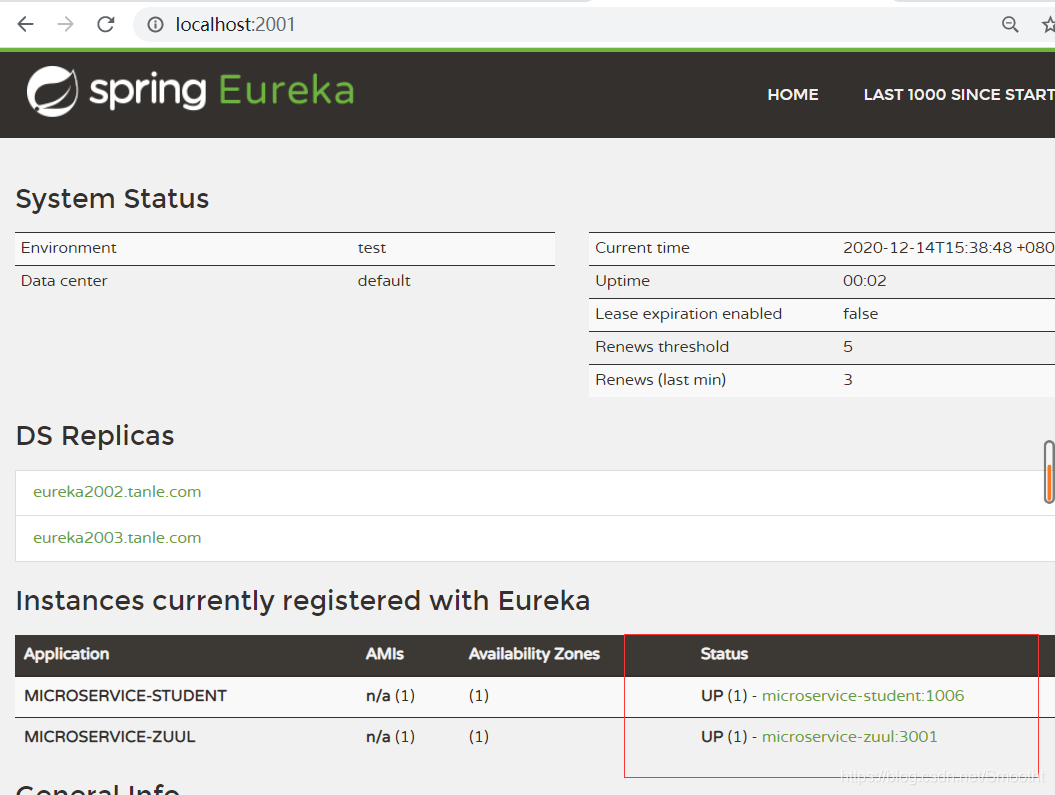Select MICROSERVICE-STUDENT application name

(x=125, y=695)
